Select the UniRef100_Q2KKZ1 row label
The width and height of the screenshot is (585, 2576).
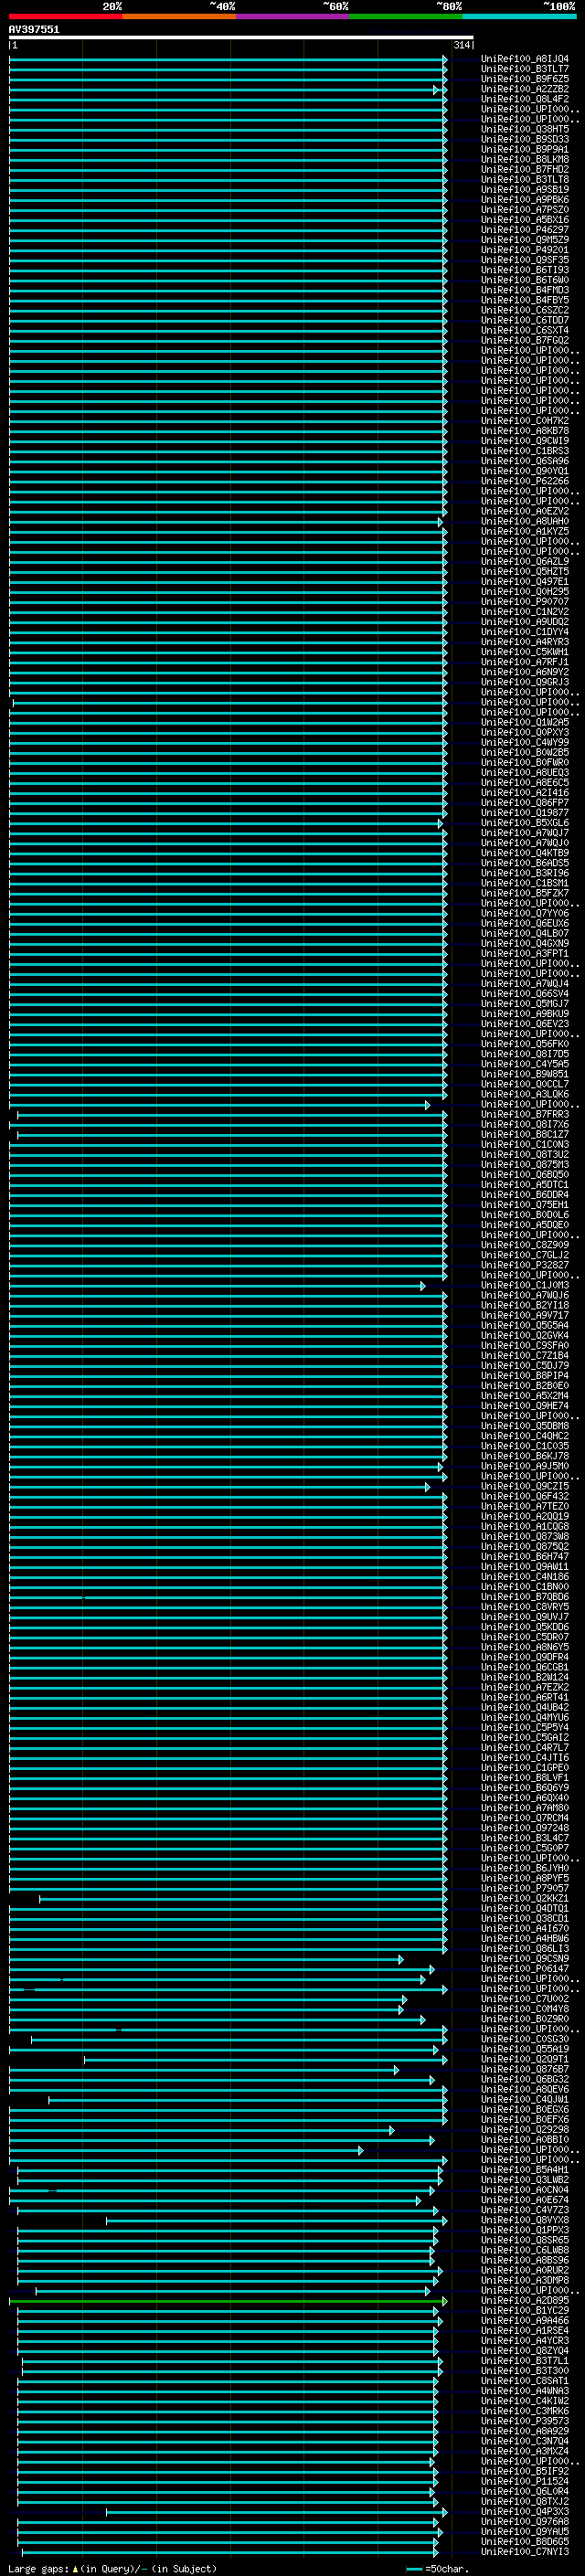pos(524,1898)
